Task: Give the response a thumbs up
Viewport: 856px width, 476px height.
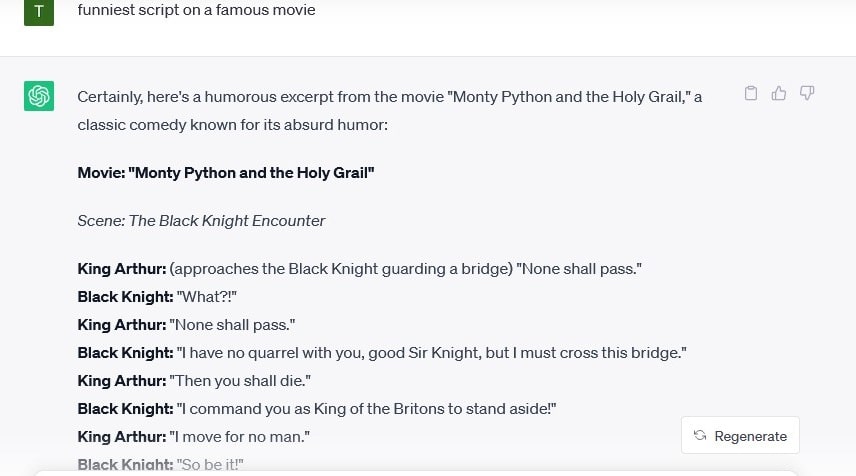Action: click(x=778, y=93)
